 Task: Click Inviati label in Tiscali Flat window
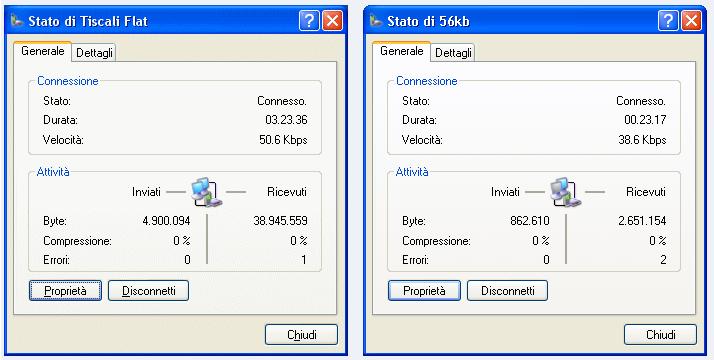[146, 192]
